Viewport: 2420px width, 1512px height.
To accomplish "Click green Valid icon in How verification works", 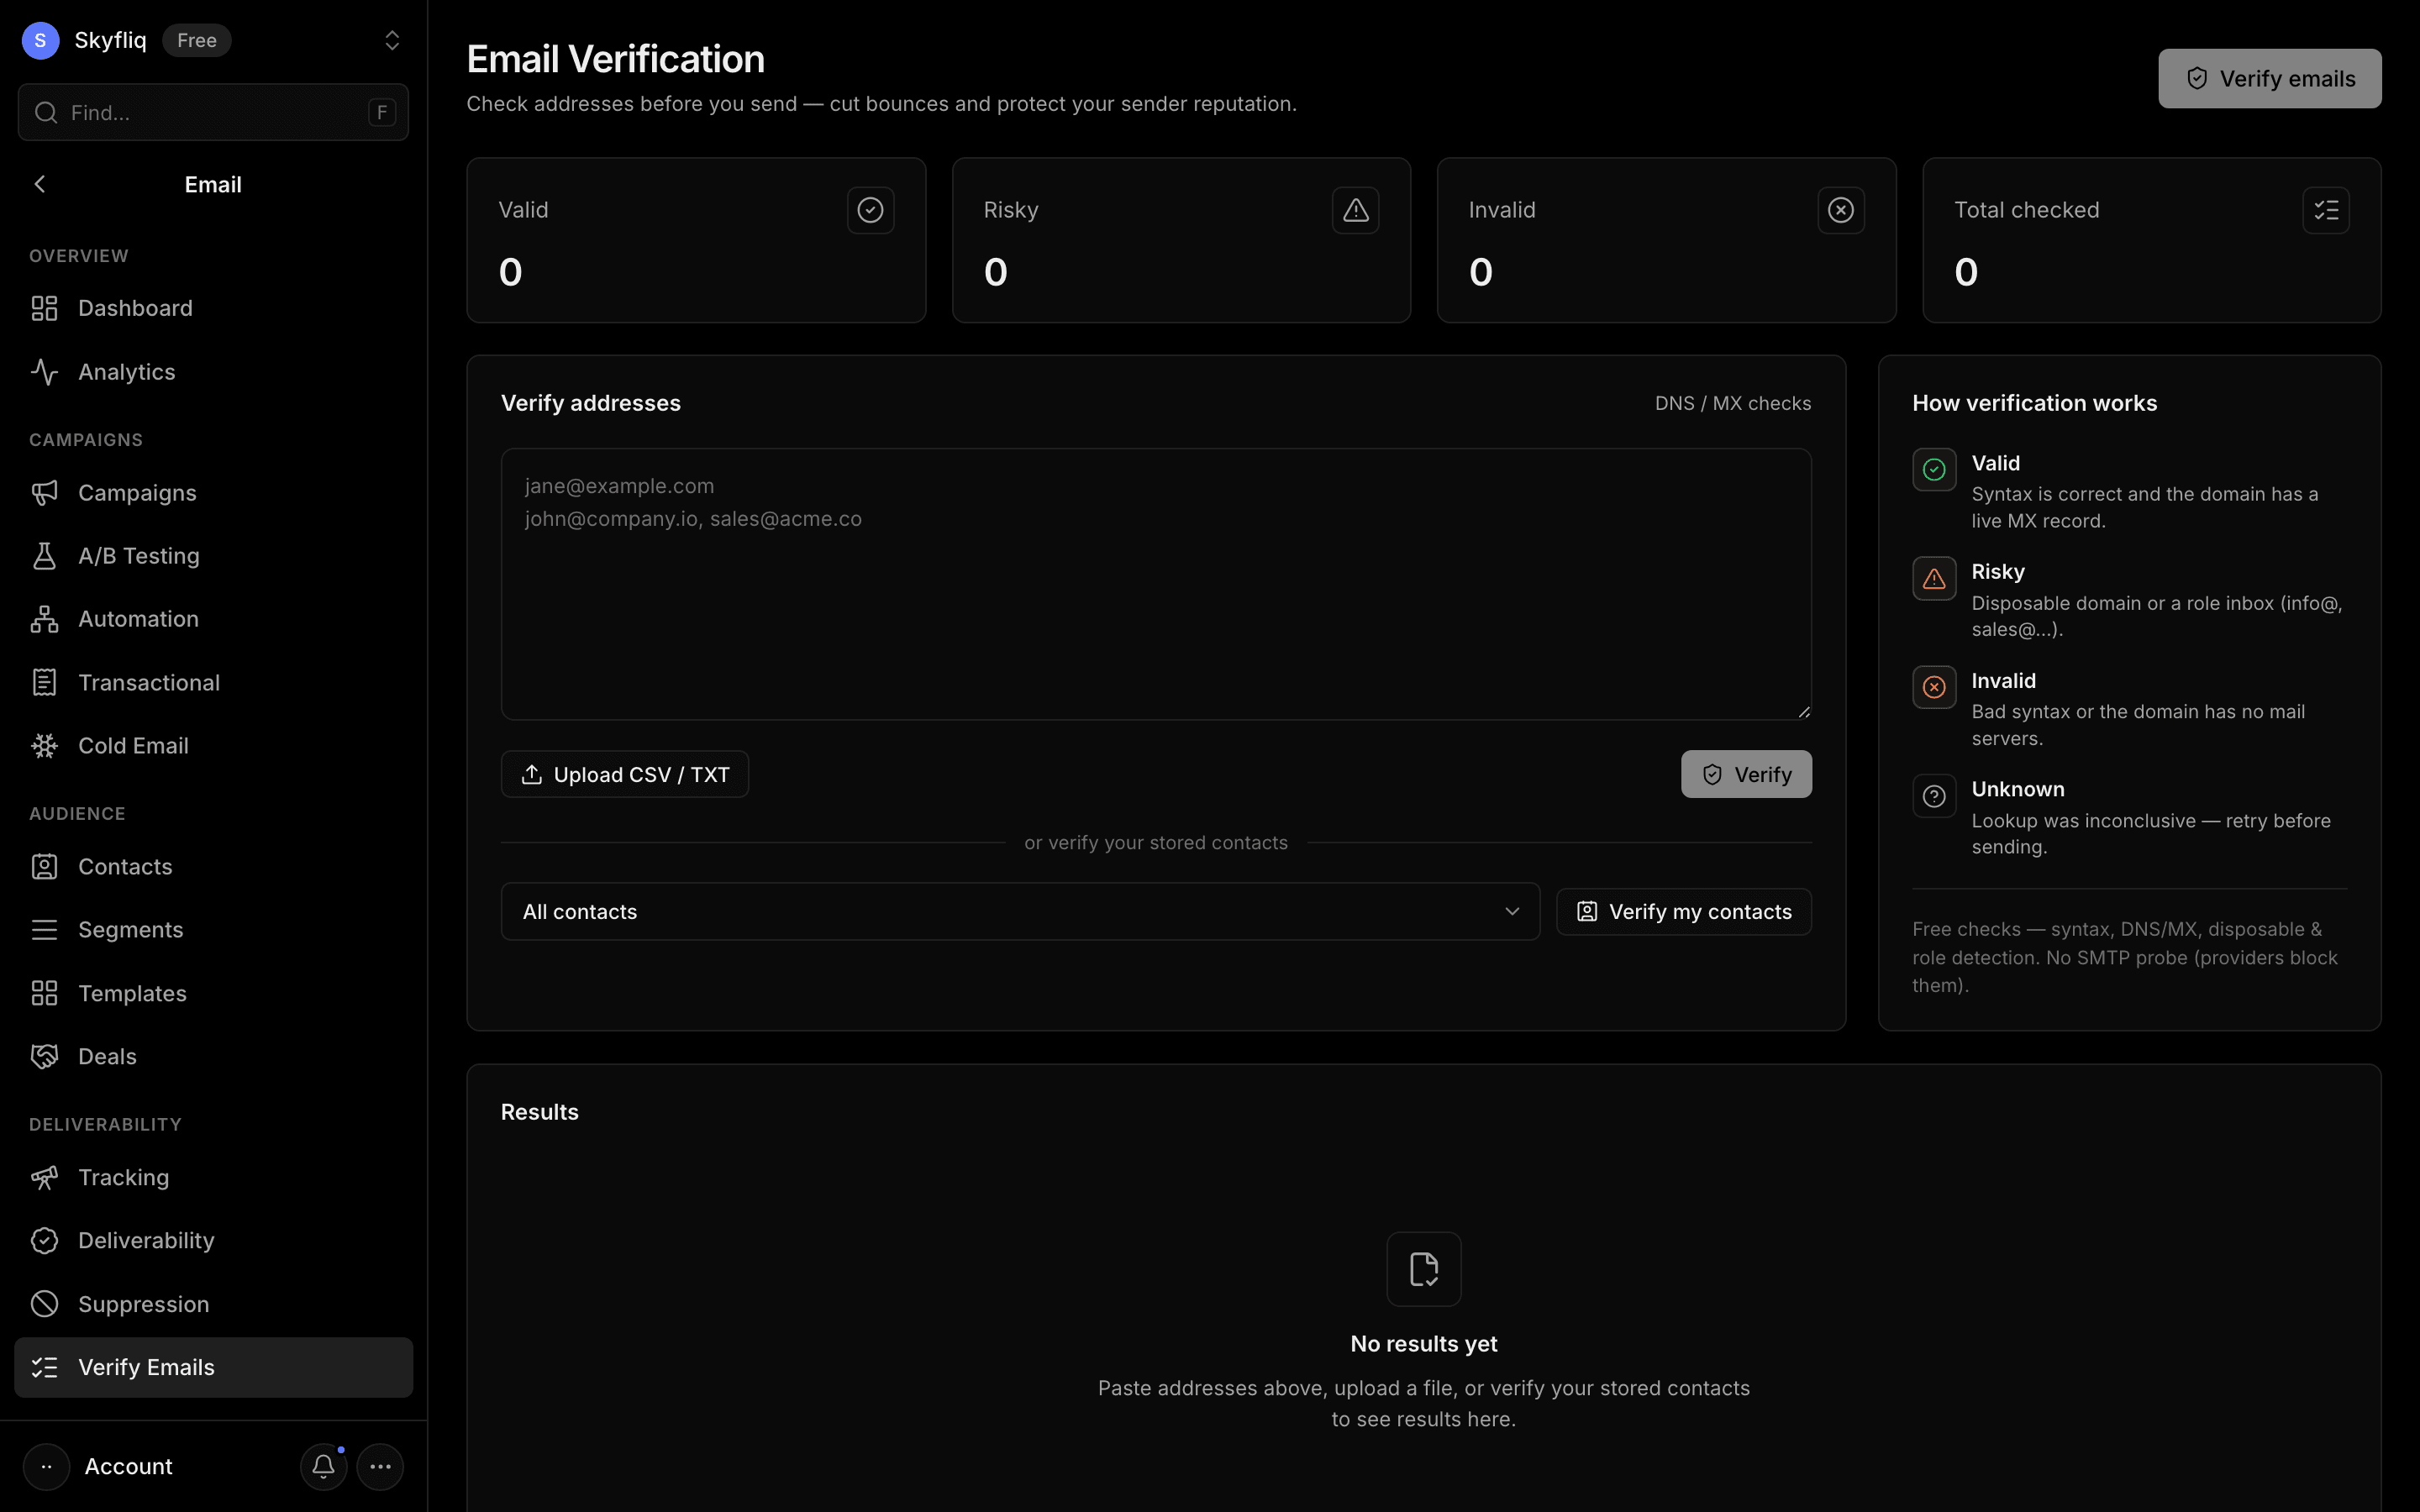I will (1934, 469).
